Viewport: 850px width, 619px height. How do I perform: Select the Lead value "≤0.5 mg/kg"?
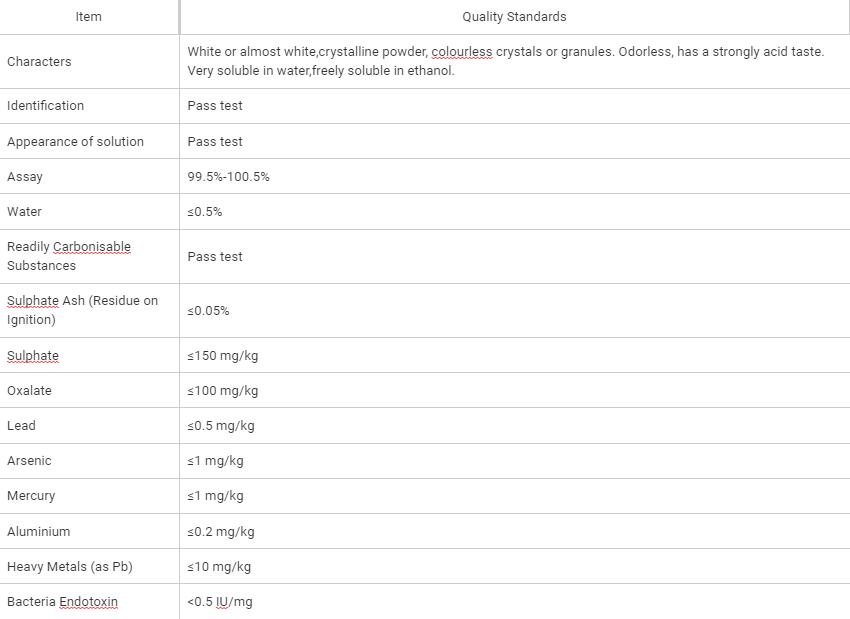[220, 426]
